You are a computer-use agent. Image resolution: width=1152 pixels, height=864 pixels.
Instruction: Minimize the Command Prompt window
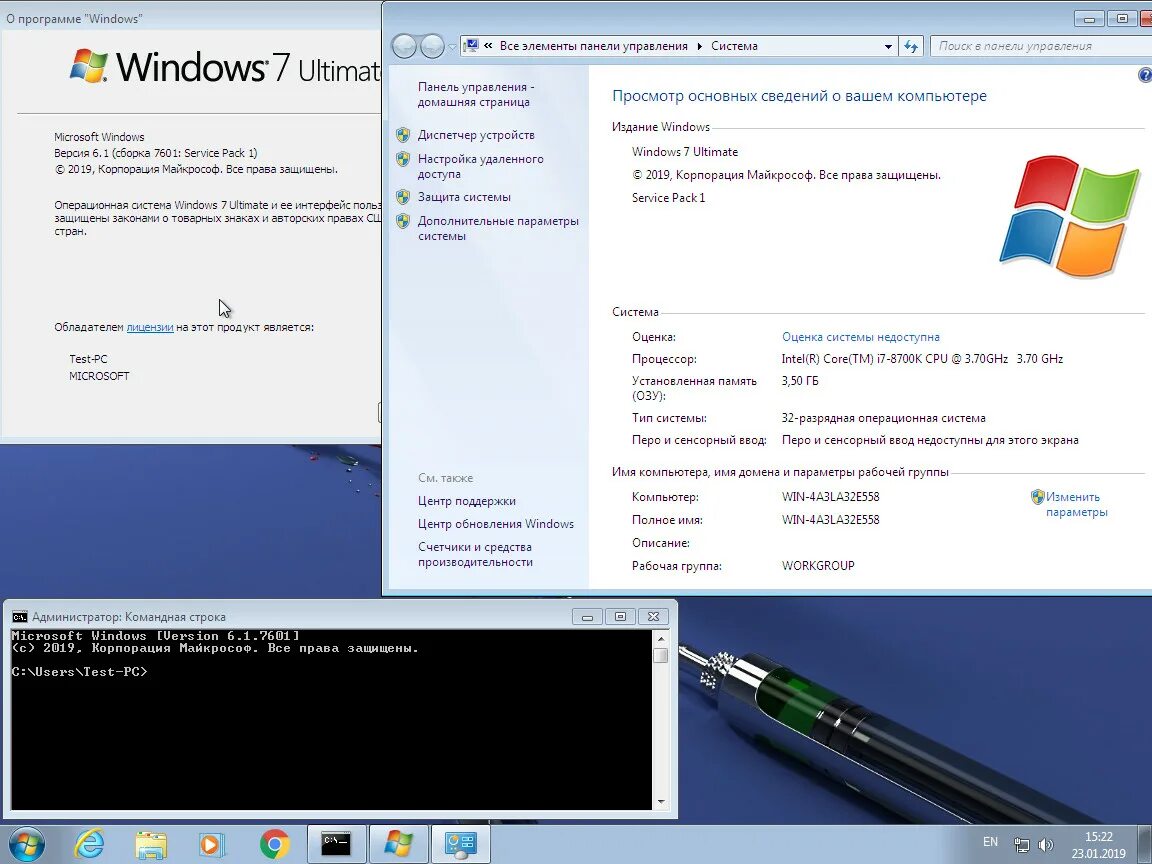[x=587, y=616]
